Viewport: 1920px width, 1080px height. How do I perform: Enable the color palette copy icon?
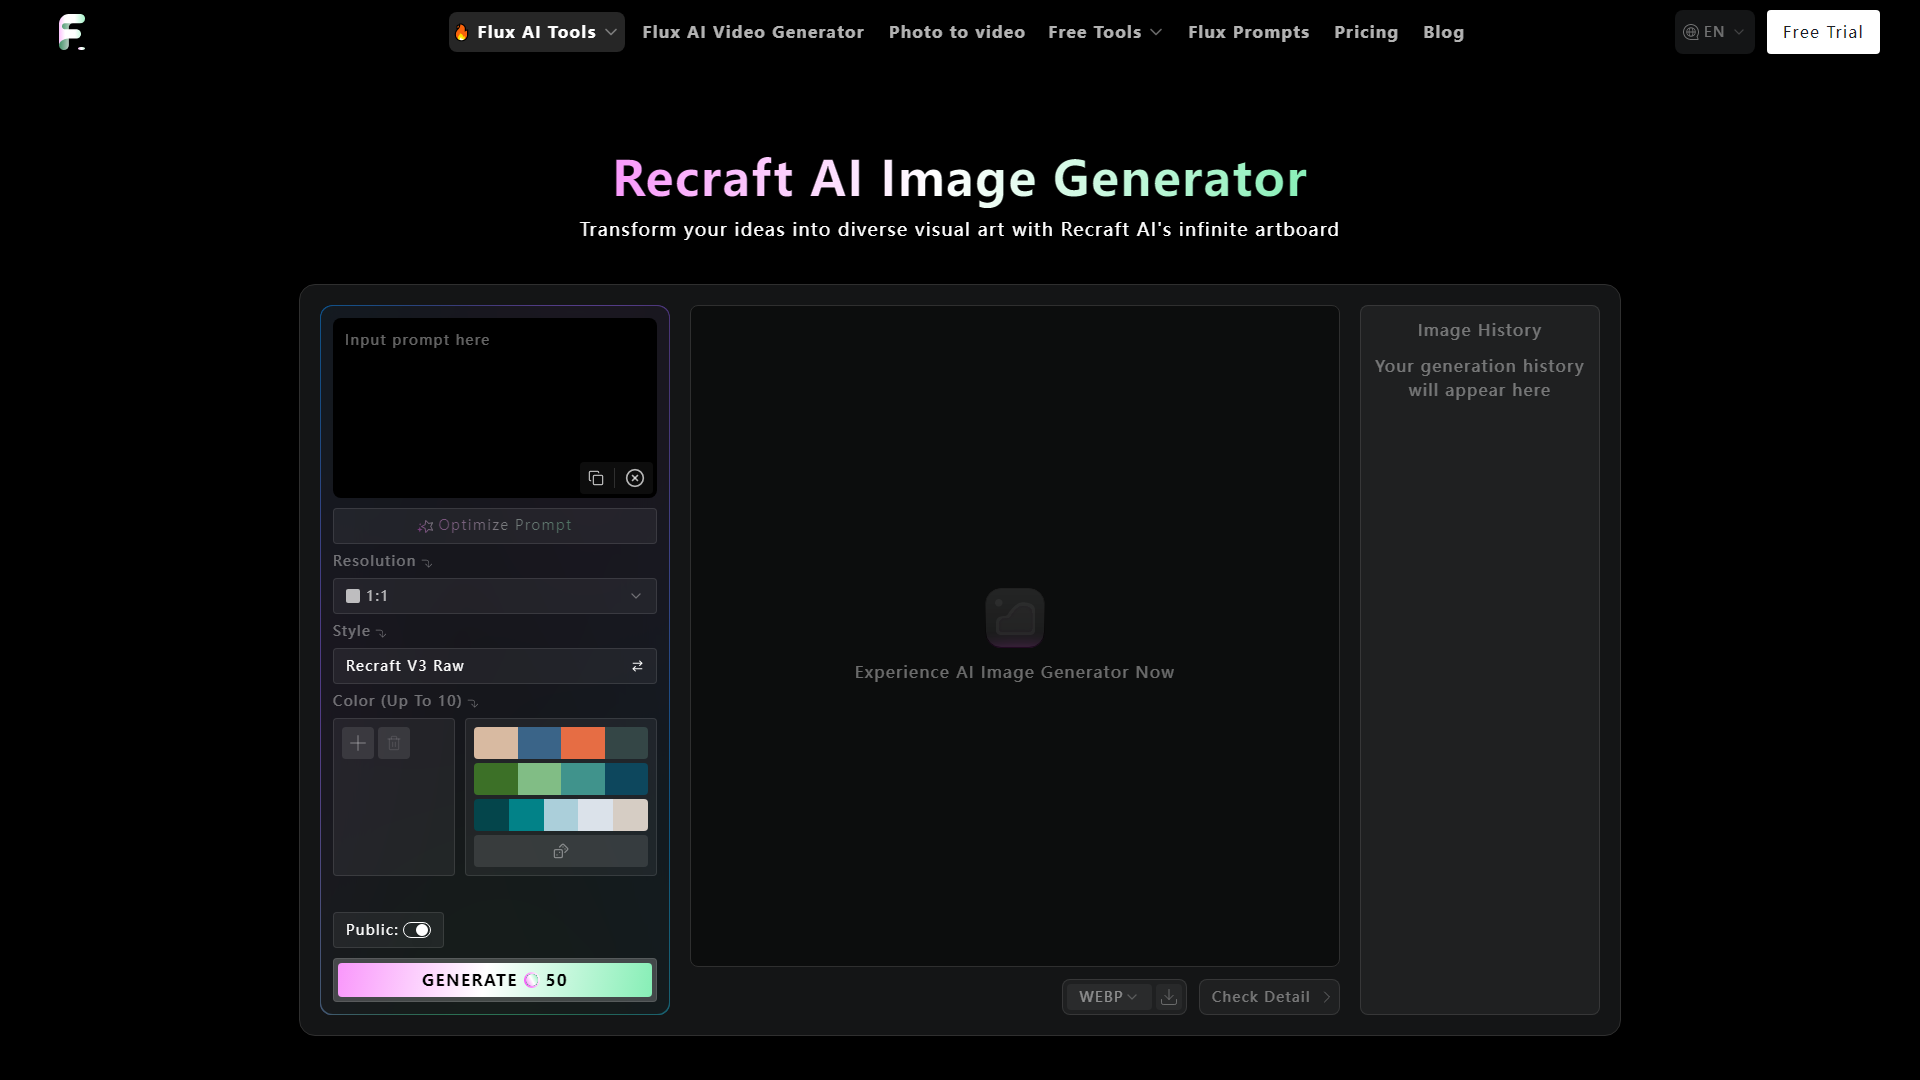coord(560,851)
